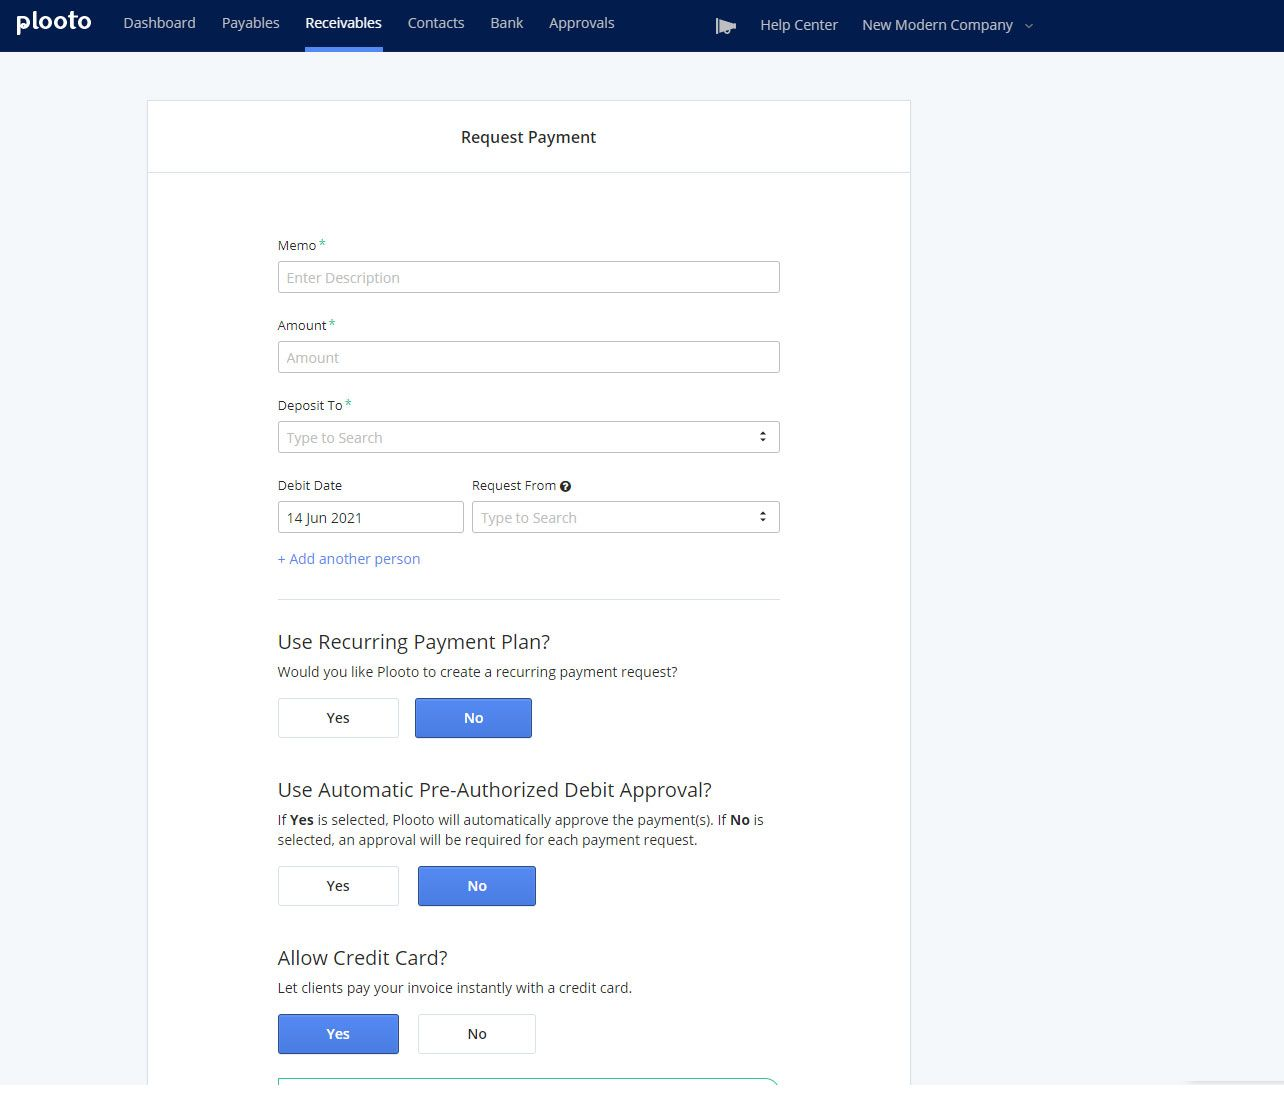This screenshot has width=1284, height=1105.
Task: Open the Dashboard page
Action: coord(159,22)
